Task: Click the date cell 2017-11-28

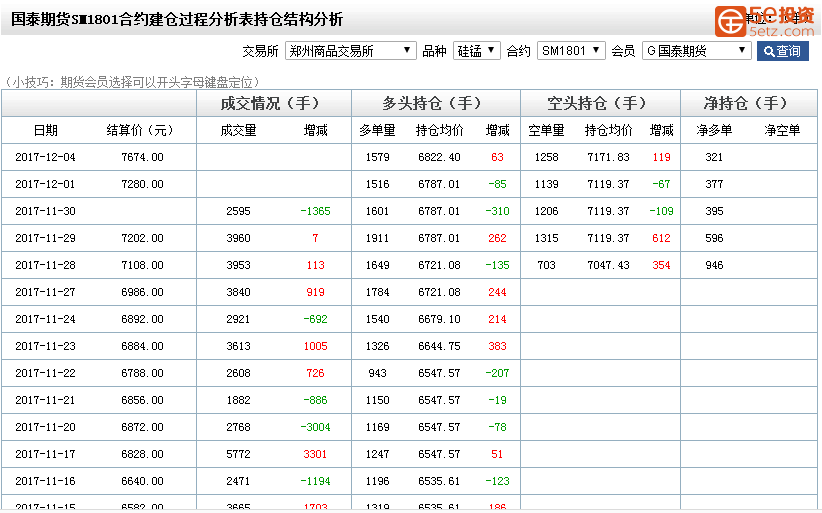Action: [x=45, y=265]
